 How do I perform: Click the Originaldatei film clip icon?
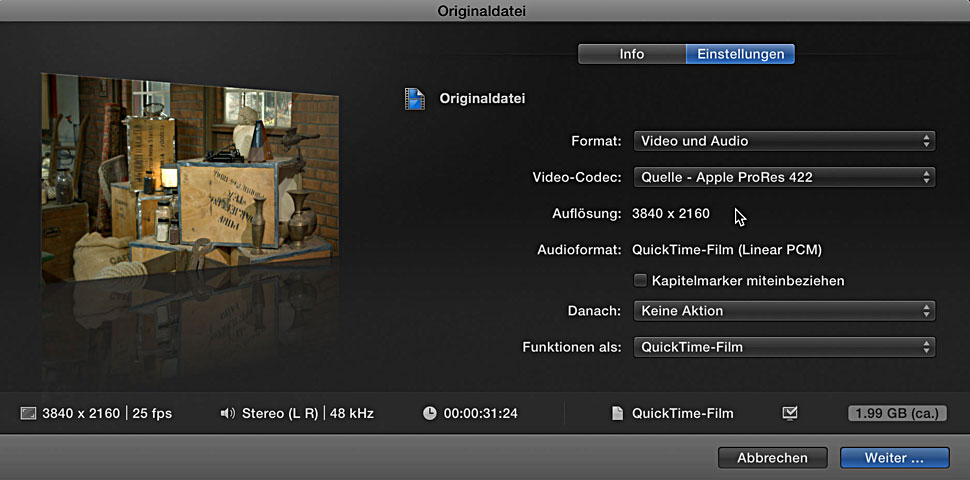click(414, 99)
